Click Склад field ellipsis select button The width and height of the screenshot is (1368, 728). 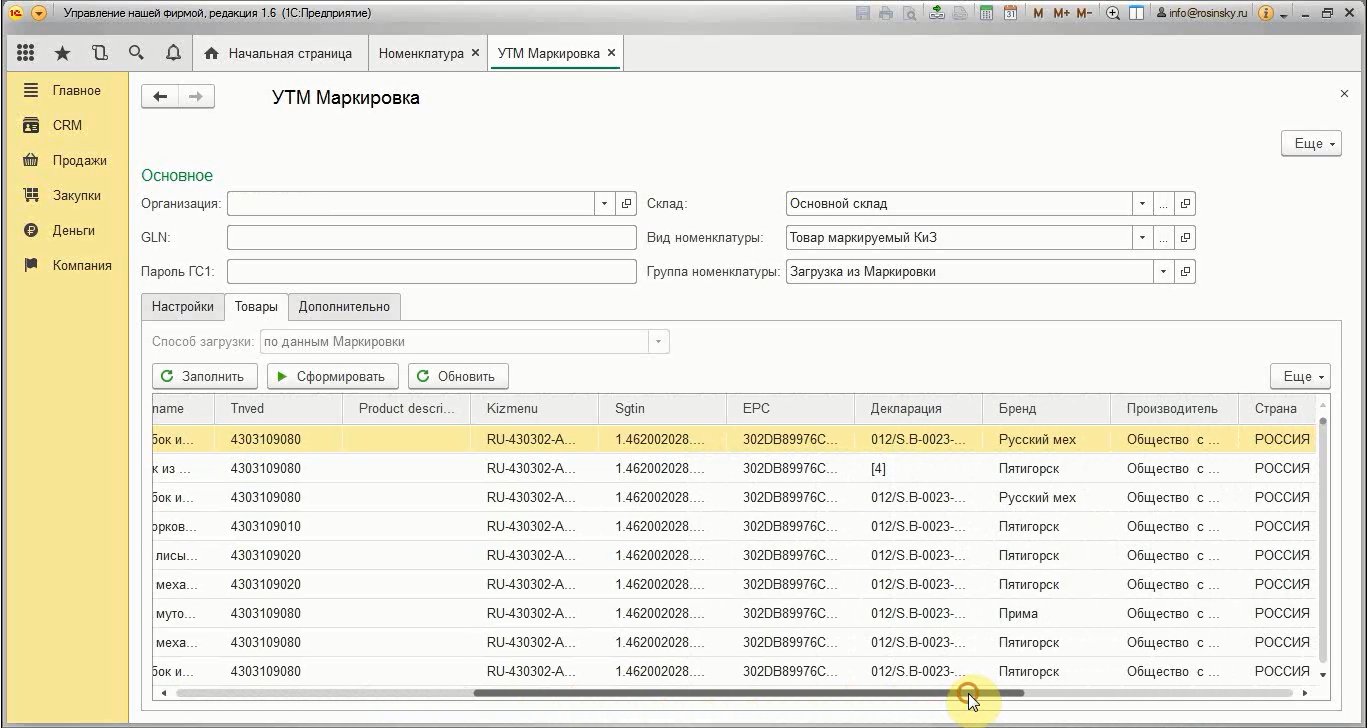click(x=1163, y=204)
